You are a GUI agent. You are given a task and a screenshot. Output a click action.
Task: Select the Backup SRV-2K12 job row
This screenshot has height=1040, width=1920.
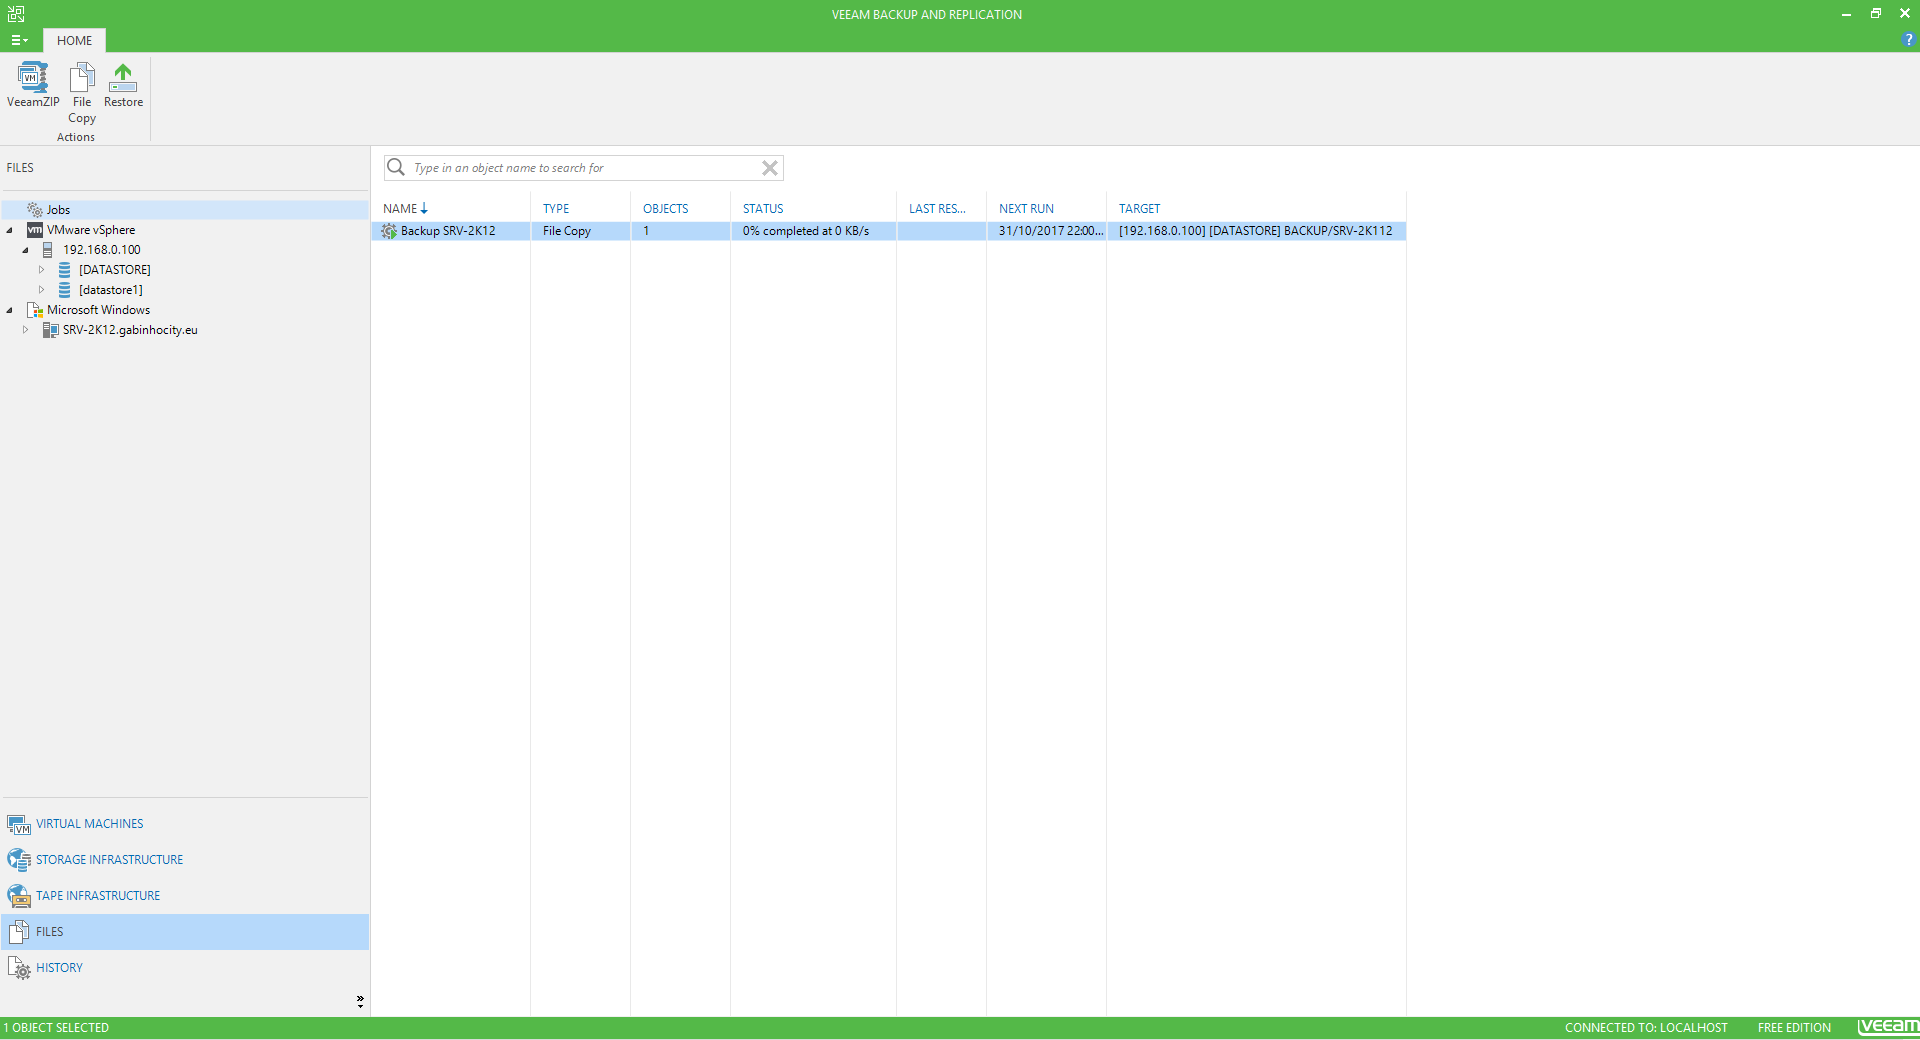tap(889, 231)
